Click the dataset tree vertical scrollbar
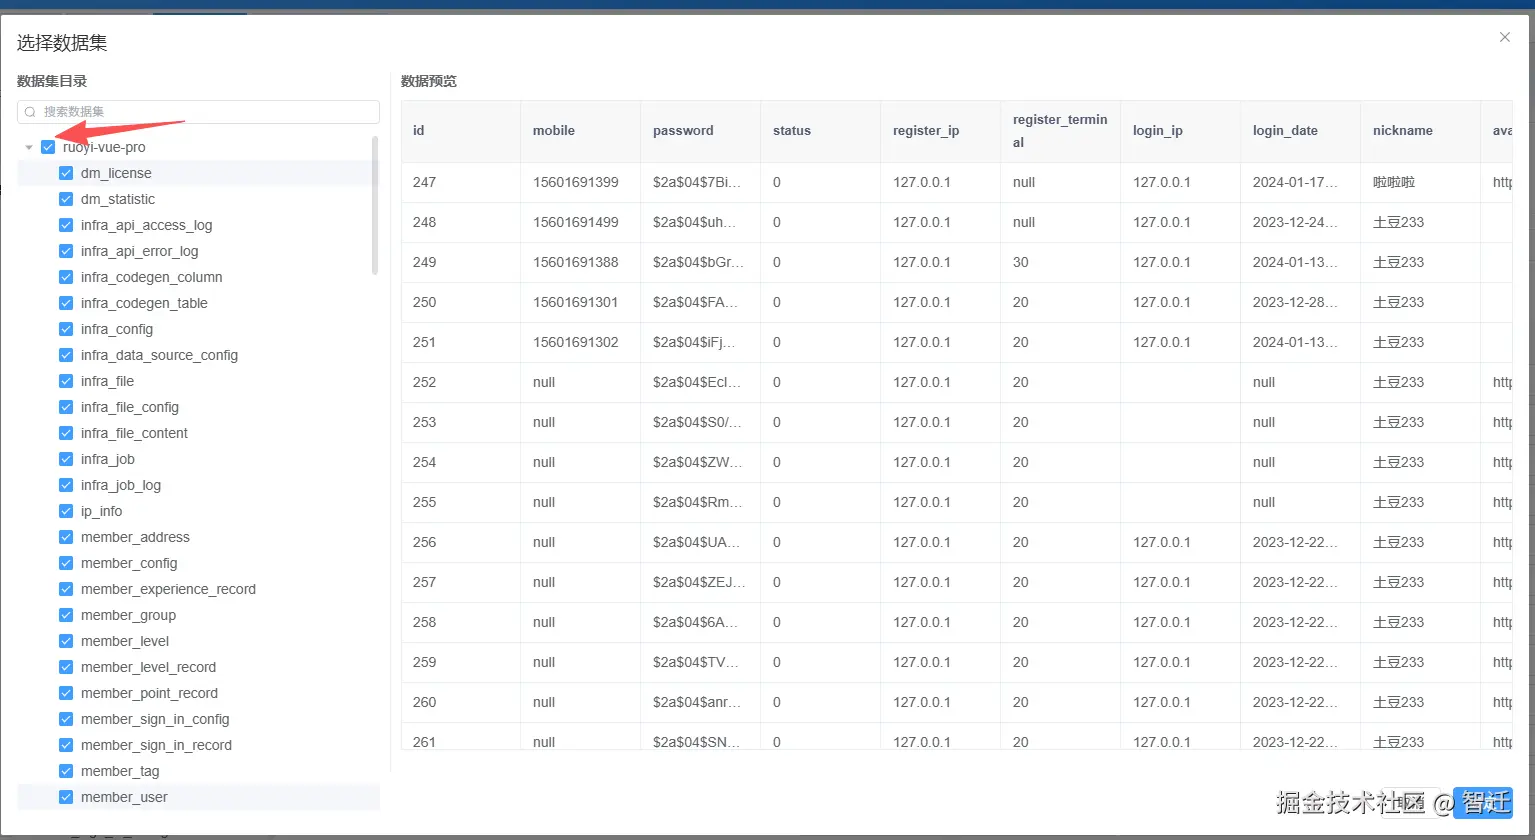 coord(375,206)
